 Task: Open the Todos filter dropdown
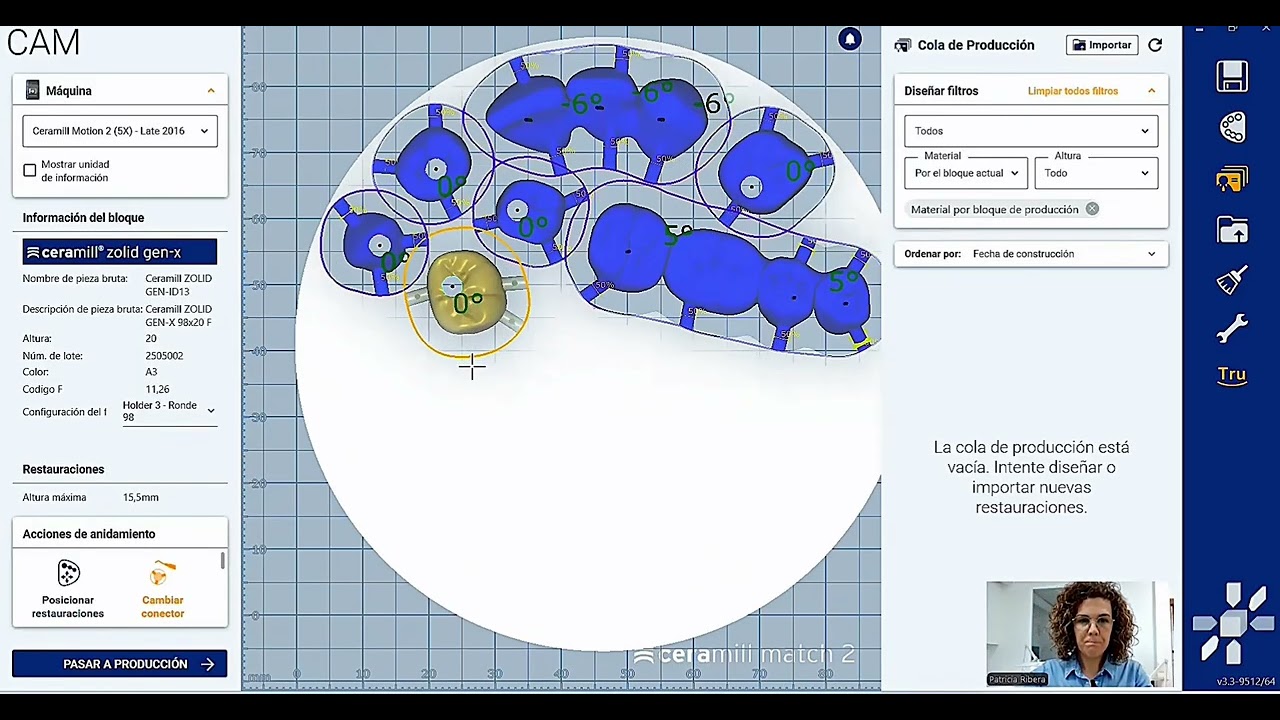(x=1031, y=131)
